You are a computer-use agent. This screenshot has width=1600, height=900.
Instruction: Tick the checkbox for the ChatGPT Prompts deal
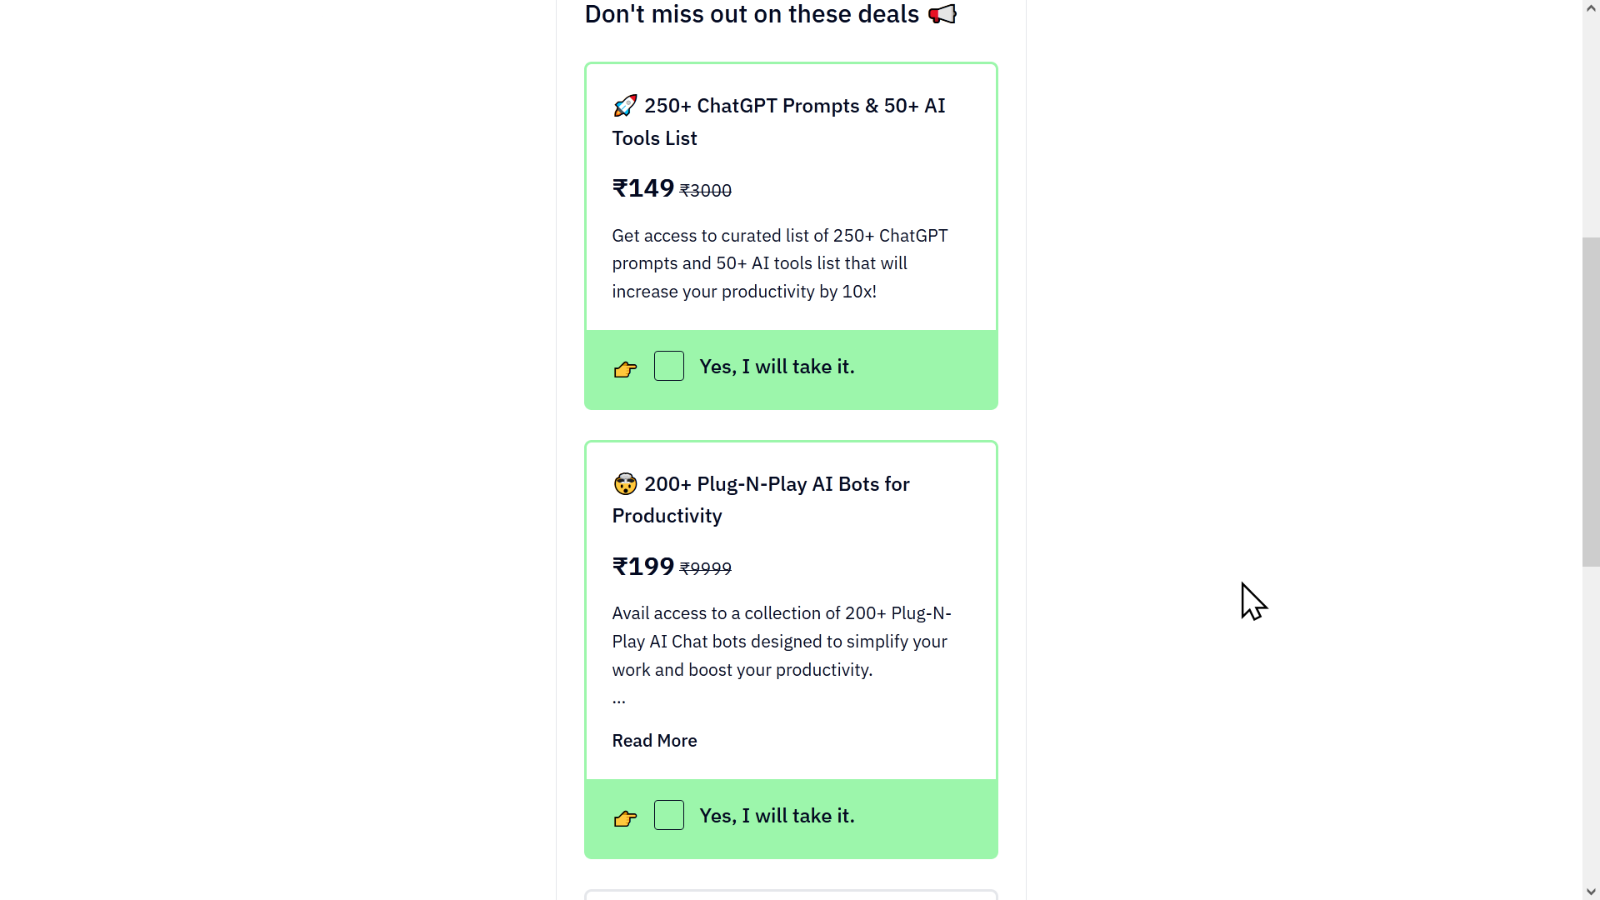point(669,366)
